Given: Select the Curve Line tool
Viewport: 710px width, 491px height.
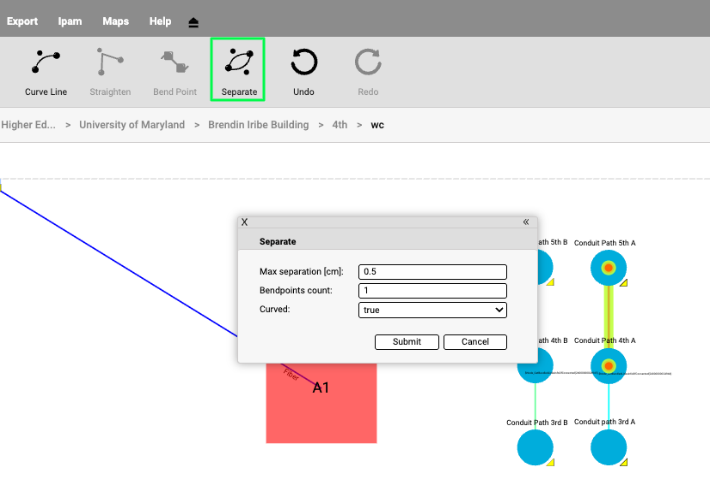Looking at the screenshot, I should (x=46, y=69).
